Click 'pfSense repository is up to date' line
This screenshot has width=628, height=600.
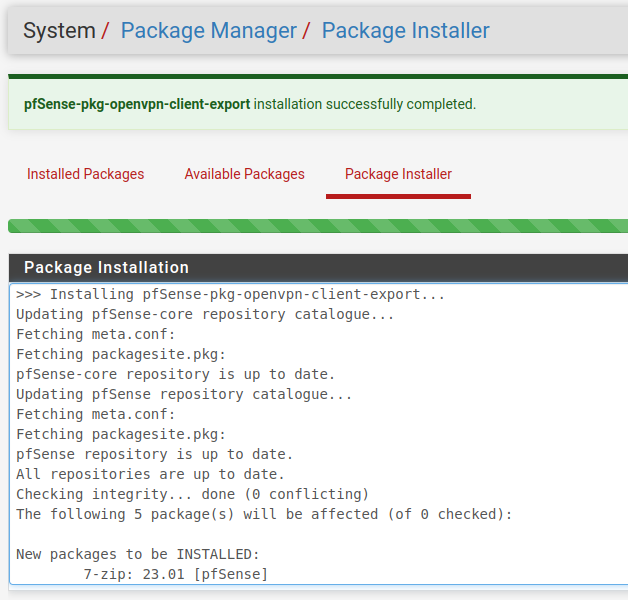click(154, 455)
